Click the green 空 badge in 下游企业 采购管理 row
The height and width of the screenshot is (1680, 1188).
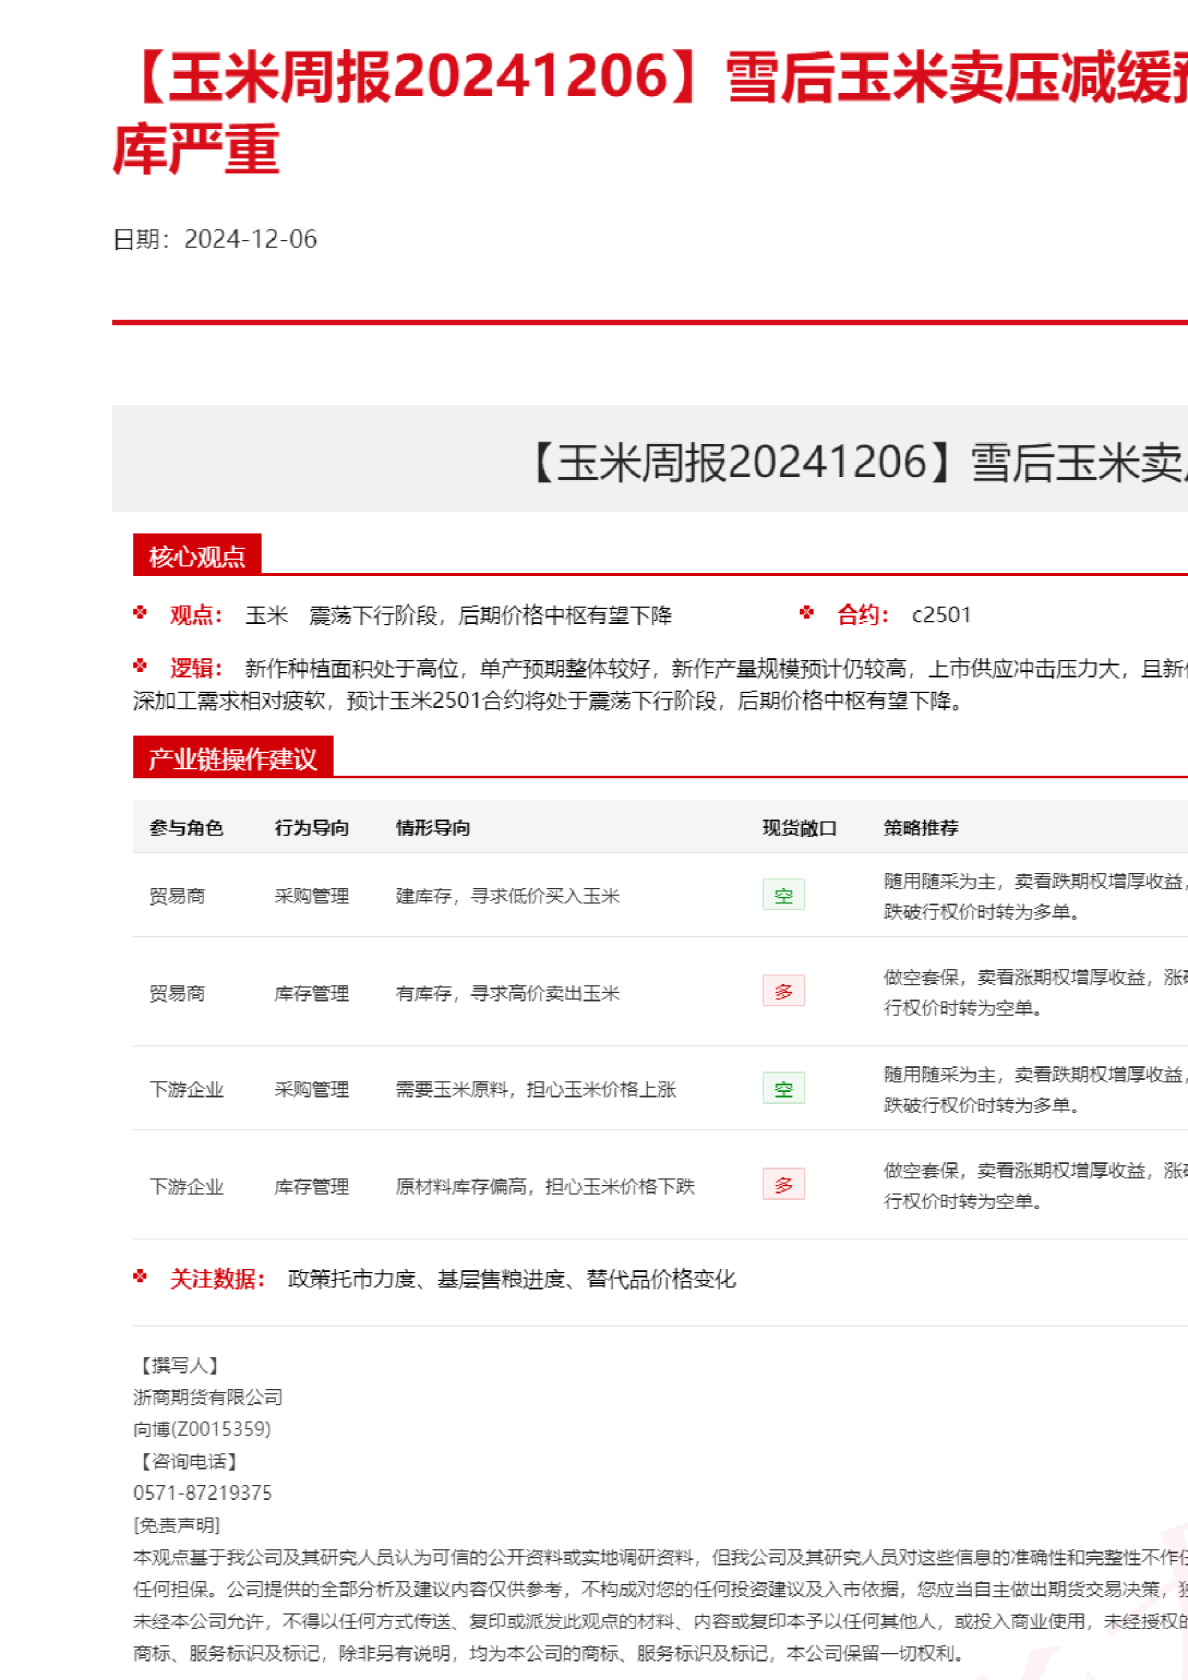tap(783, 1088)
